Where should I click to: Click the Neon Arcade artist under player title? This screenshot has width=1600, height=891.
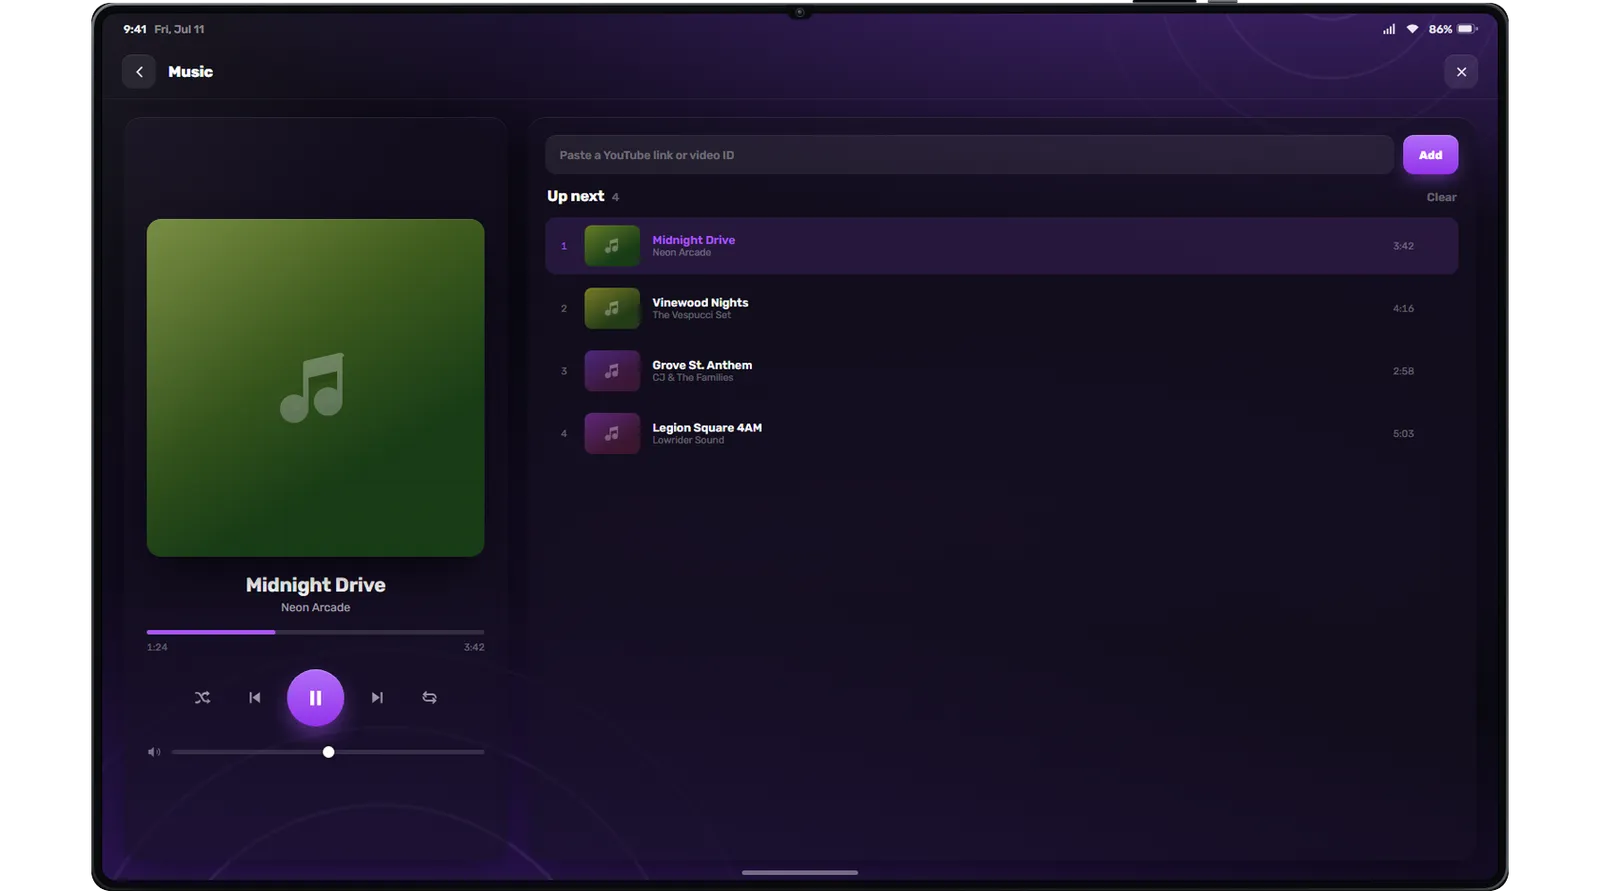[315, 608]
